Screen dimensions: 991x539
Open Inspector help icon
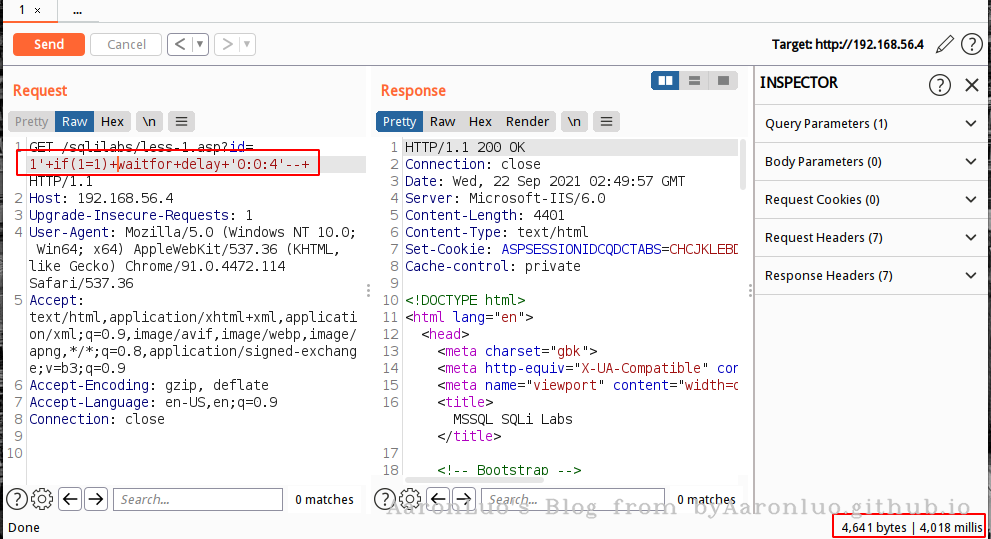tap(940, 85)
